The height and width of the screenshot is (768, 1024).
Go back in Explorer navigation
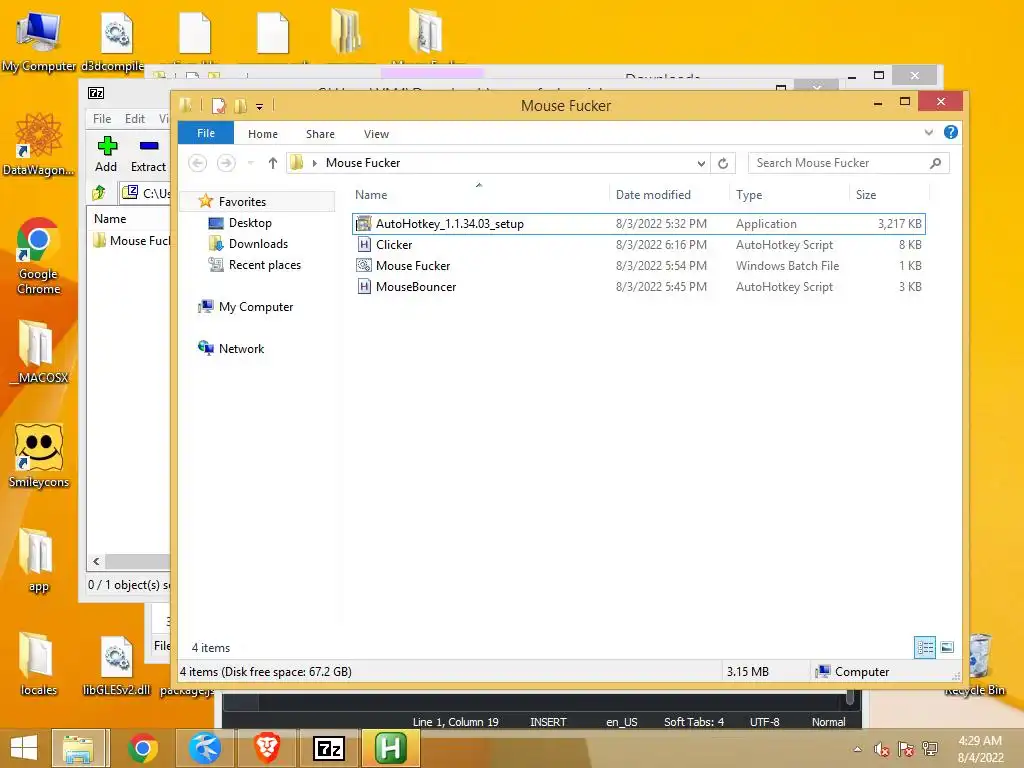[197, 163]
